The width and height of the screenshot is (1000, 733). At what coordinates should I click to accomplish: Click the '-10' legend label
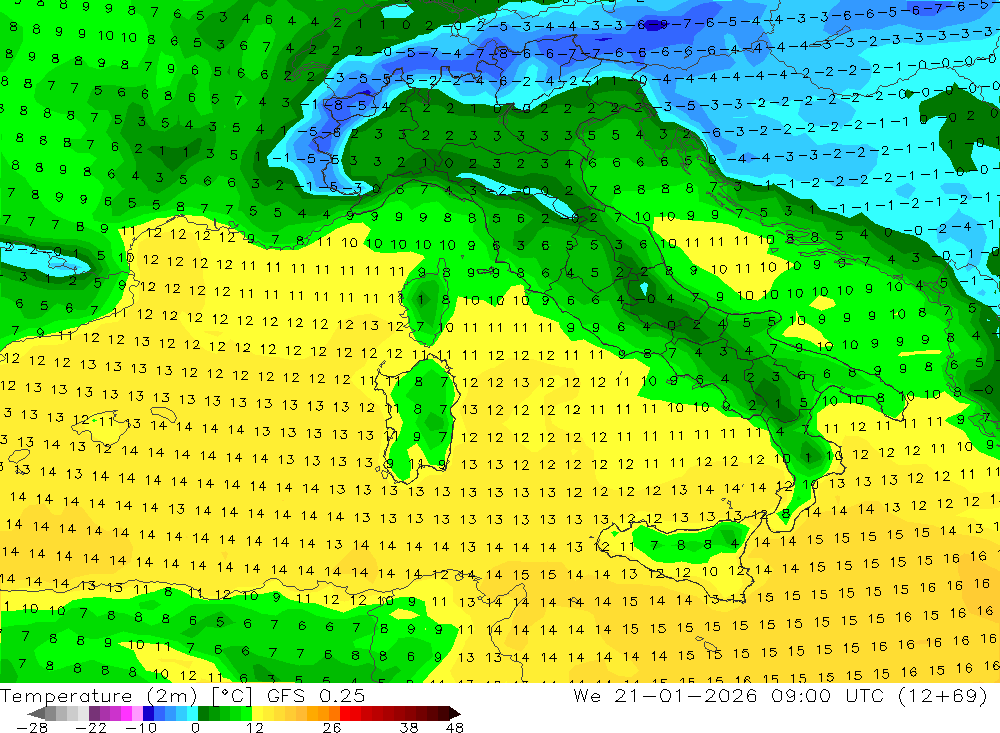tap(140, 727)
